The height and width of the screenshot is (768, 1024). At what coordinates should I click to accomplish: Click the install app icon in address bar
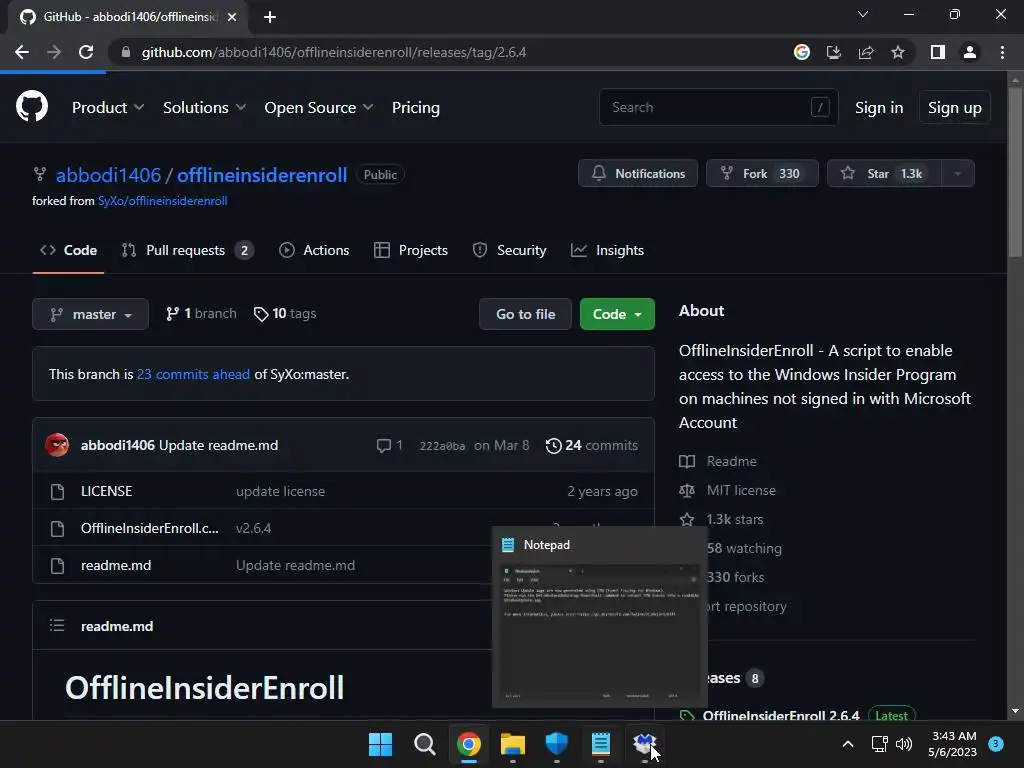(834, 52)
